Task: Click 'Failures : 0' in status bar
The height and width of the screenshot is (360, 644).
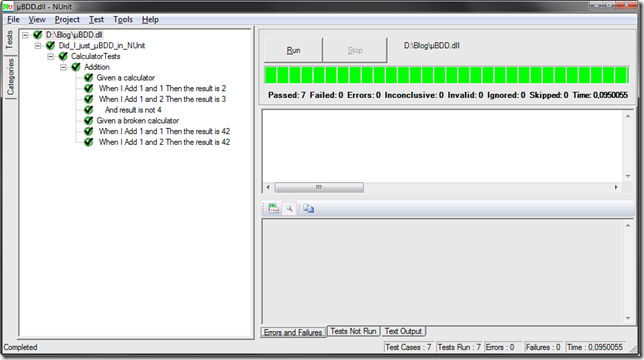Action: [x=543, y=347]
